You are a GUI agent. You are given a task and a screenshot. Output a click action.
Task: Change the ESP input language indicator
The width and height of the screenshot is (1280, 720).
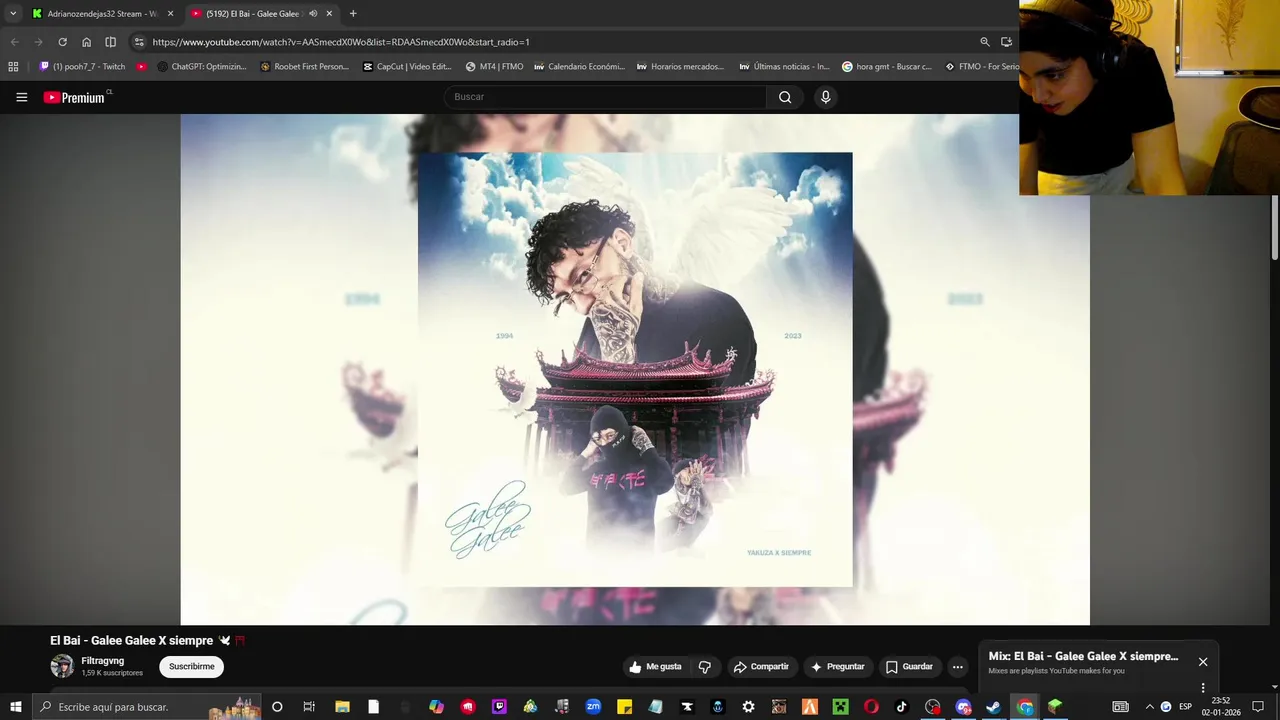1185,707
